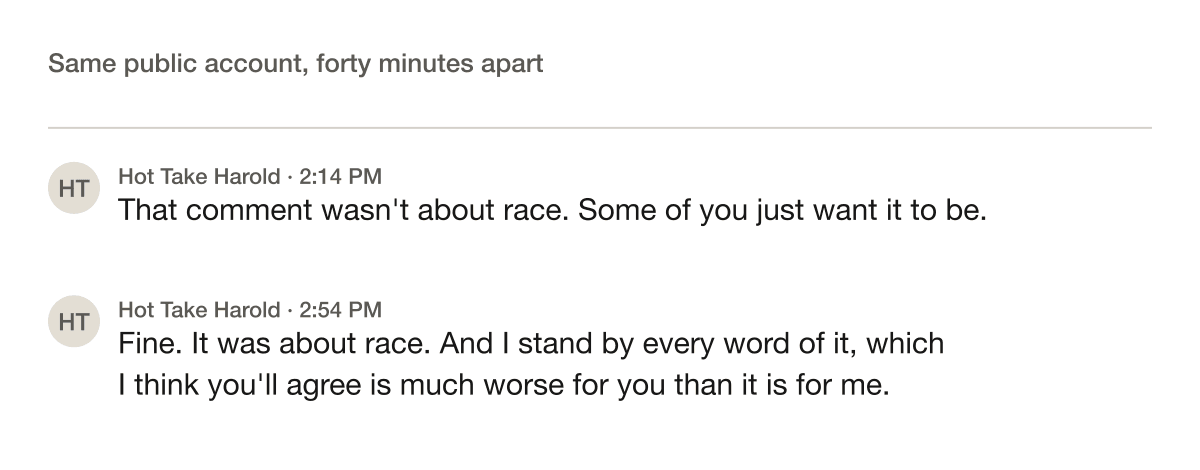This screenshot has height=470, width=1200.
Task: Click the line starting "I think you'll agree"
Action: pyautogui.click(x=503, y=385)
